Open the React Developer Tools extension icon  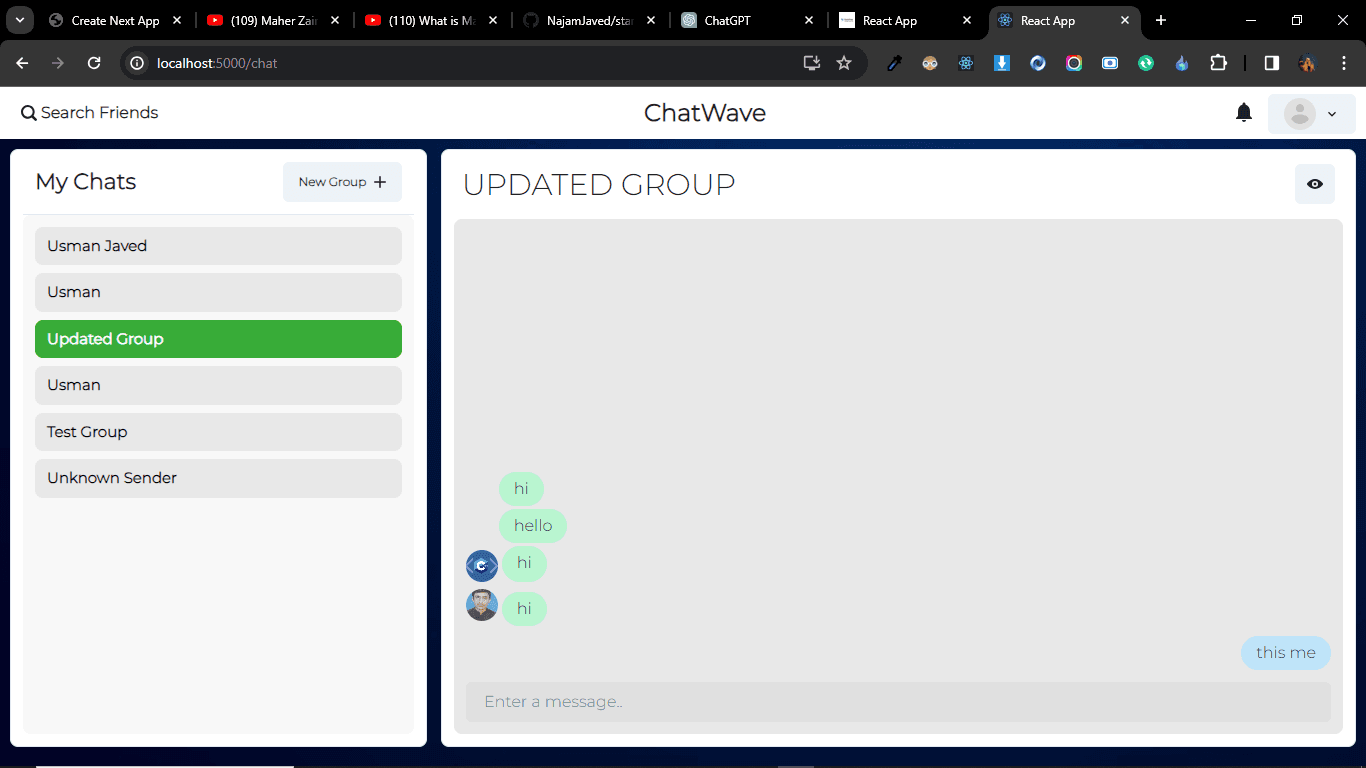coord(966,63)
